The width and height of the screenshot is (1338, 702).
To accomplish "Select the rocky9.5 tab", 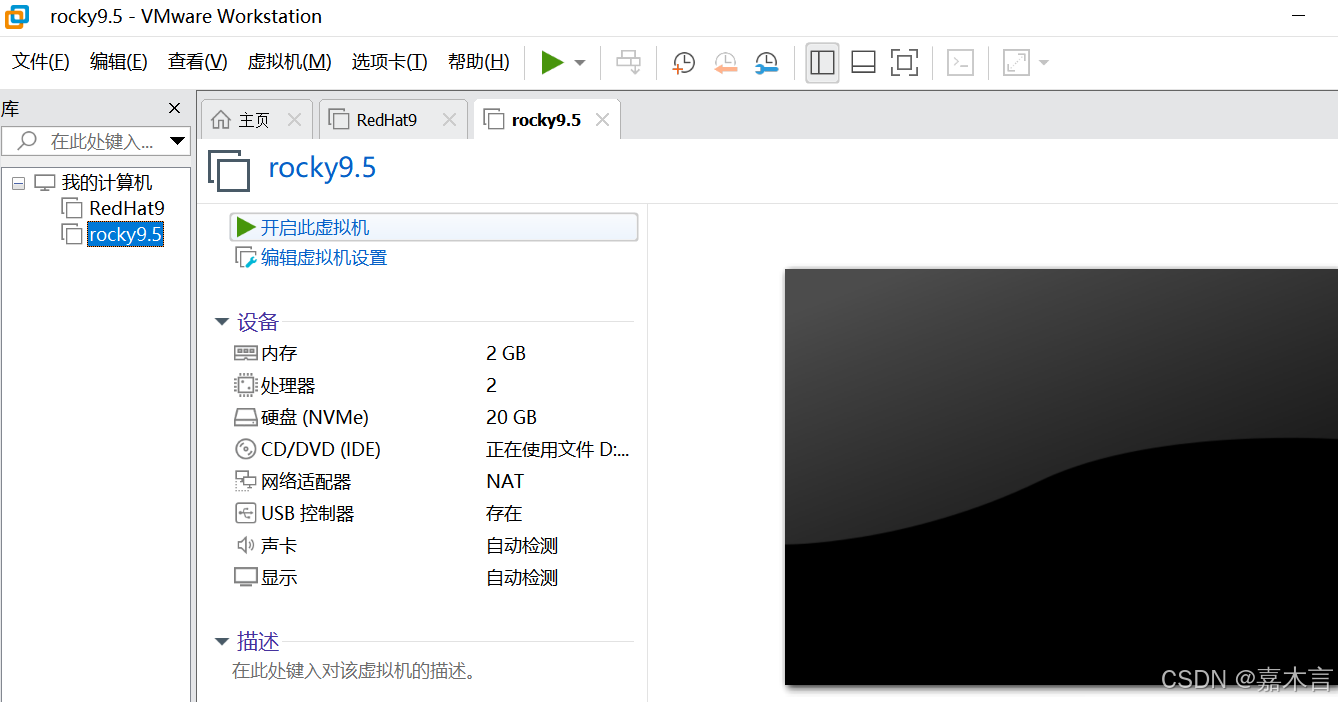I will pos(546,120).
